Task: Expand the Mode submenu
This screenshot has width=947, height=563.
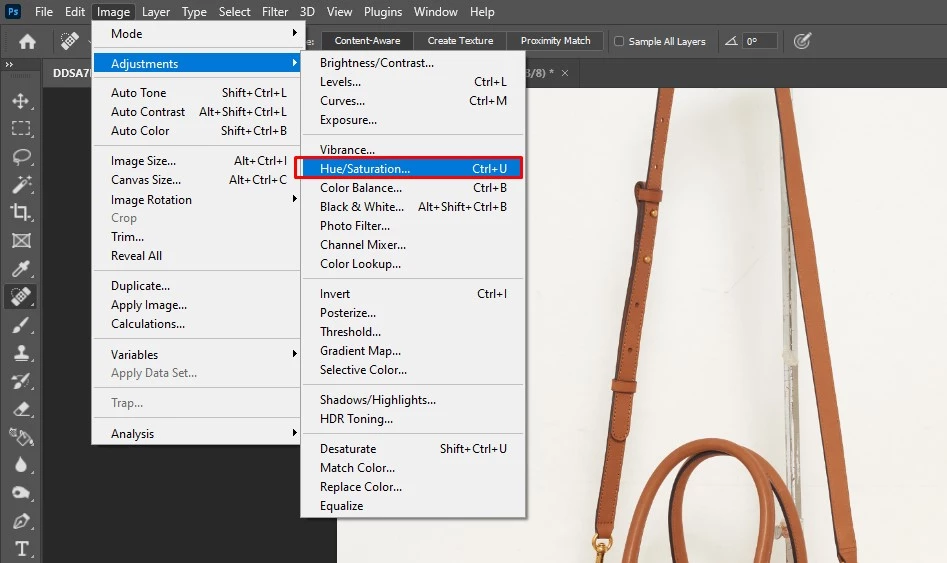Action: [x=197, y=34]
